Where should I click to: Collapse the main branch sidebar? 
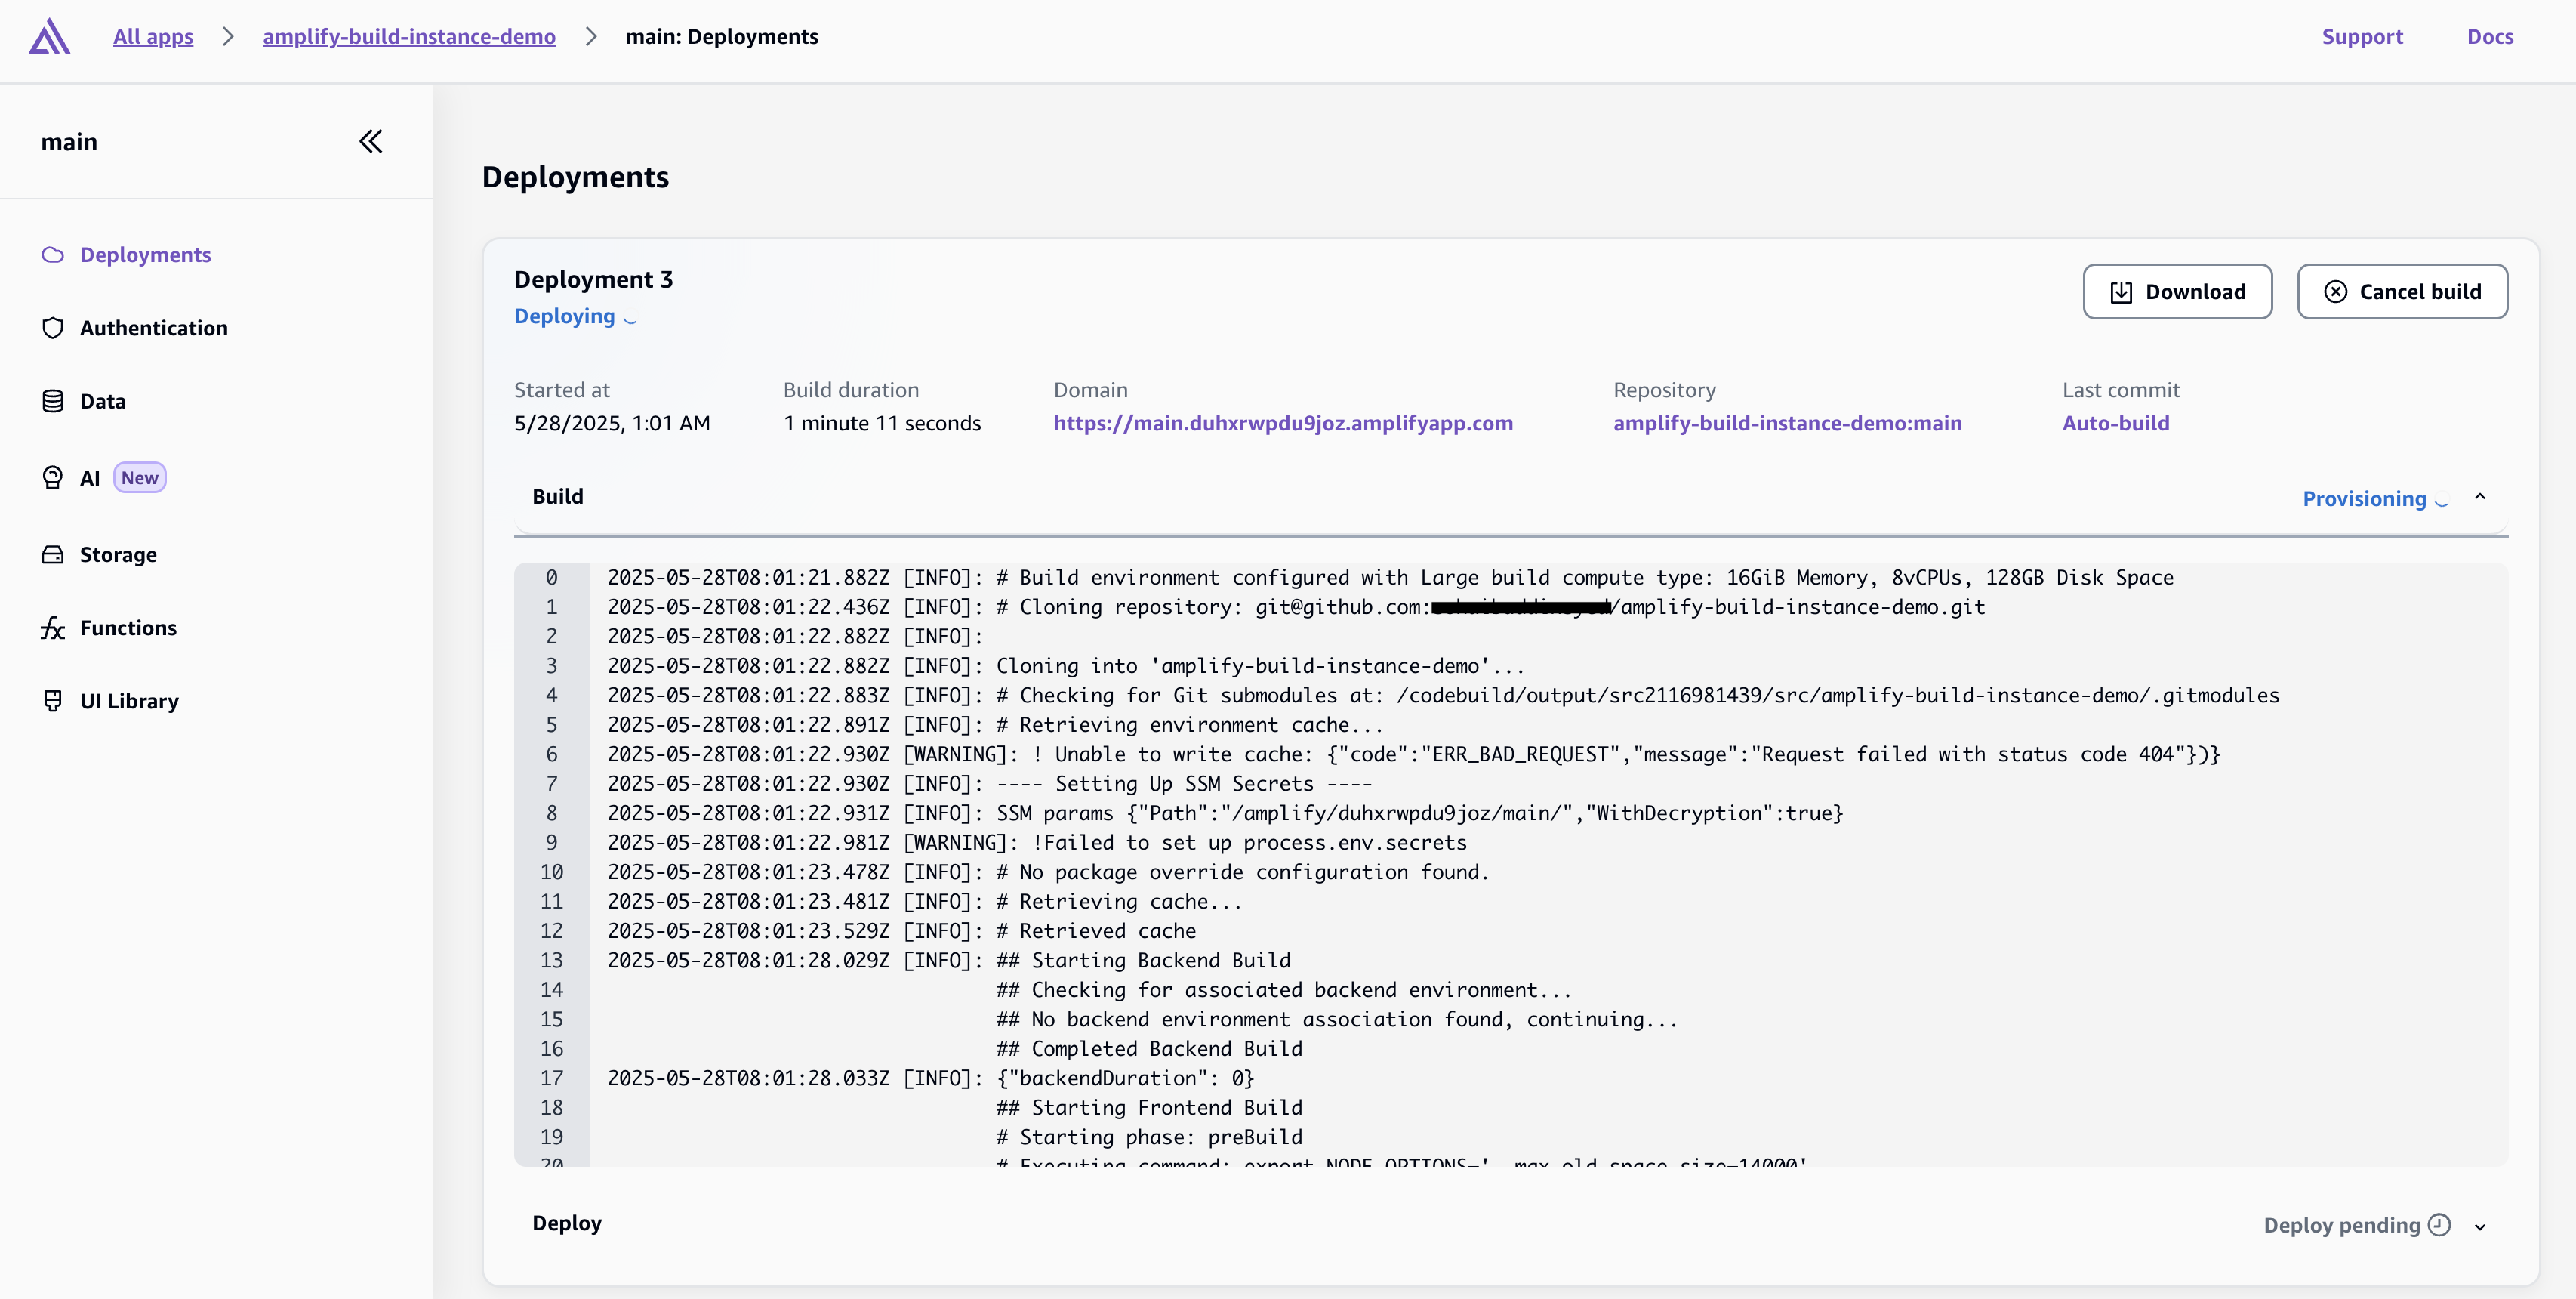coord(370,141)
